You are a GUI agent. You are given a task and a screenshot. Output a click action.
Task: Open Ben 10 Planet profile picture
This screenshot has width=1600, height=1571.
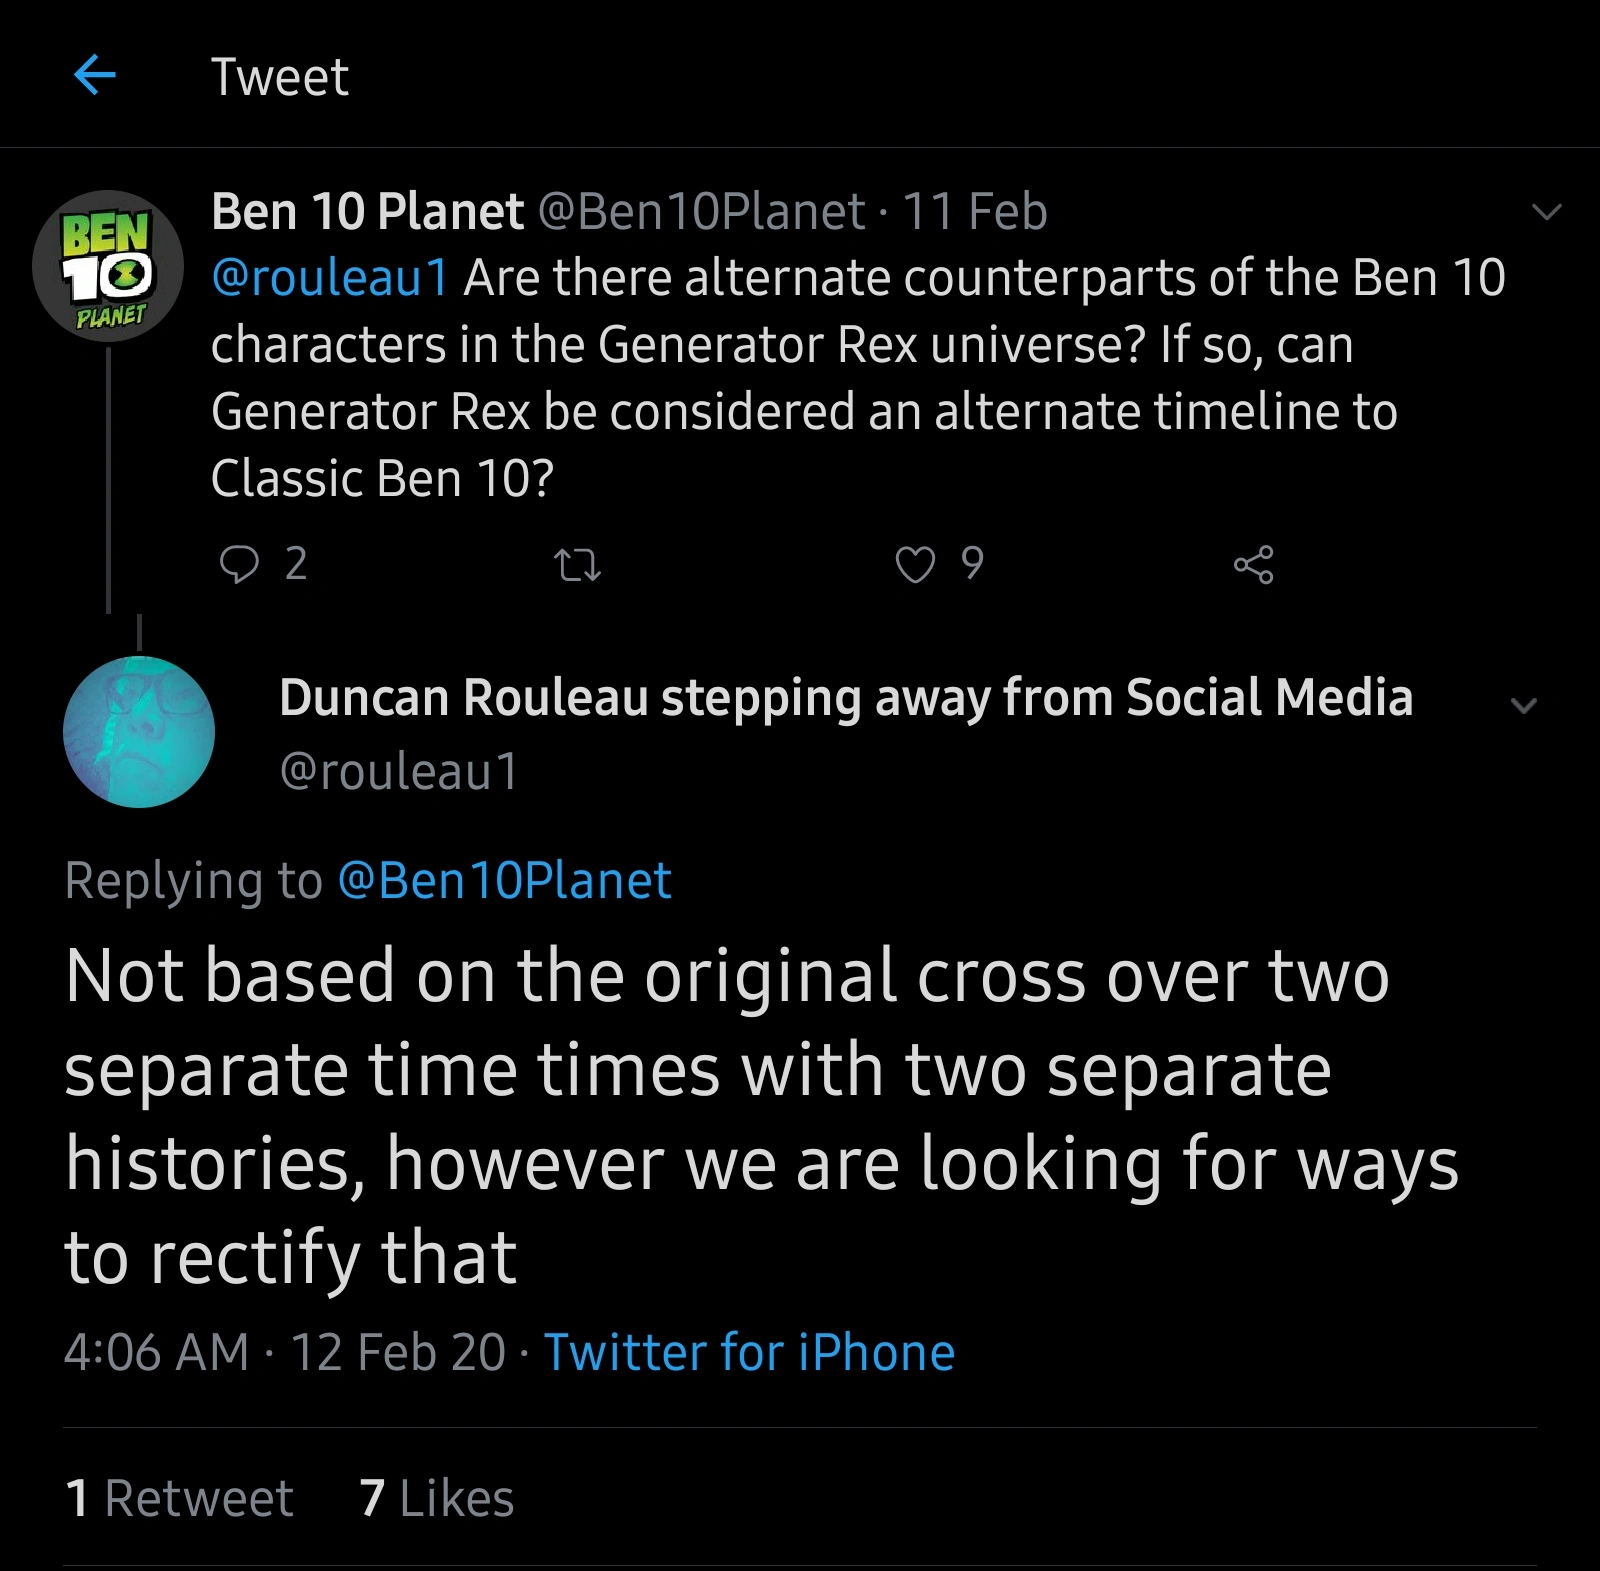[x=108, y=266]
